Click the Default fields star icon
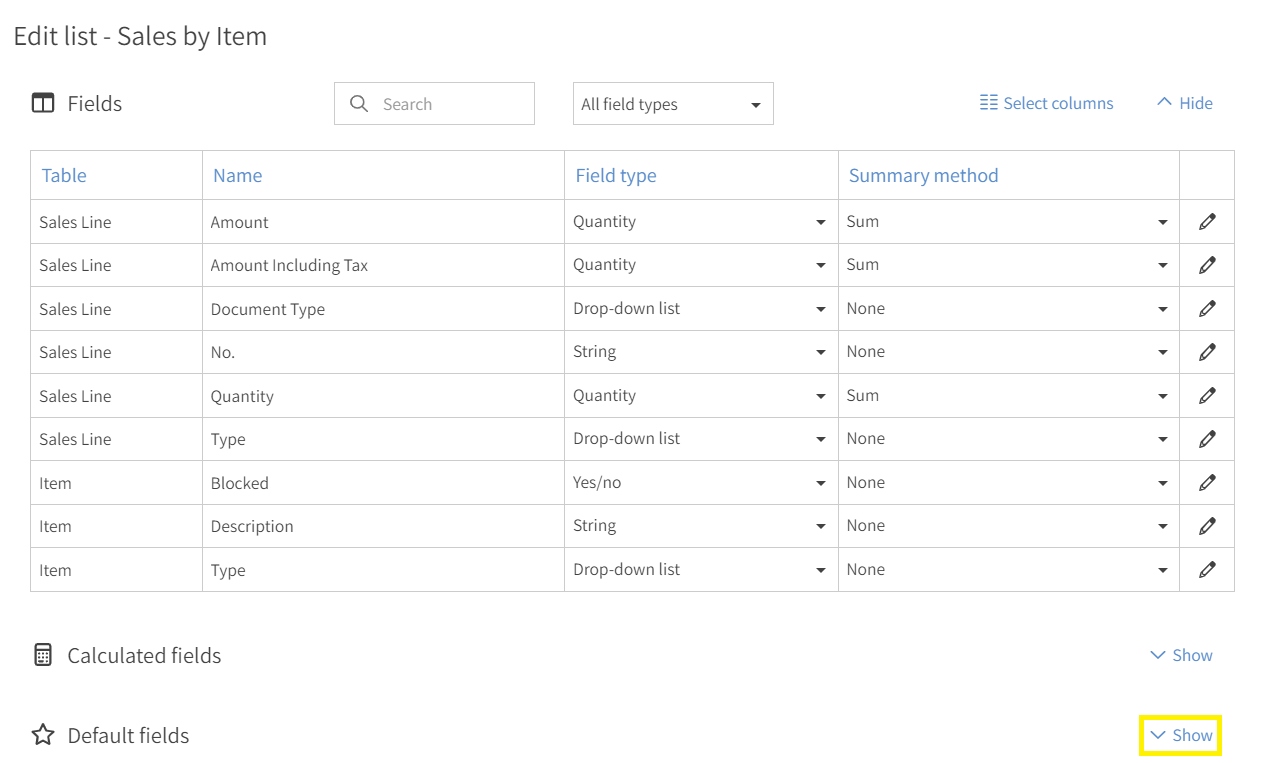This screenshot has width=1265, height=763. click(42, 735)
